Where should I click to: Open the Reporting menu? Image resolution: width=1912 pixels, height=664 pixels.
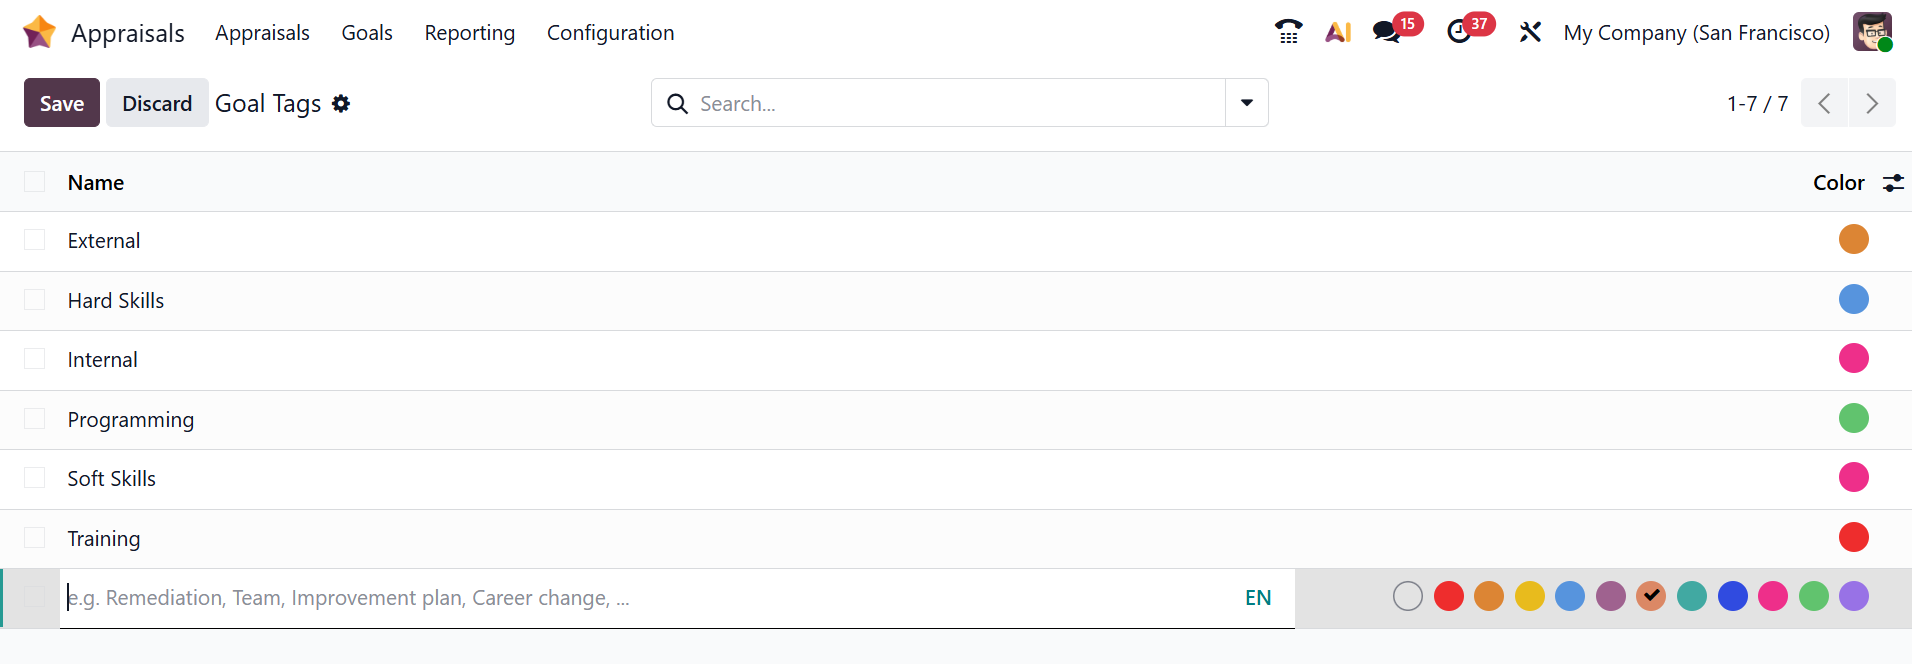[469, 33]
